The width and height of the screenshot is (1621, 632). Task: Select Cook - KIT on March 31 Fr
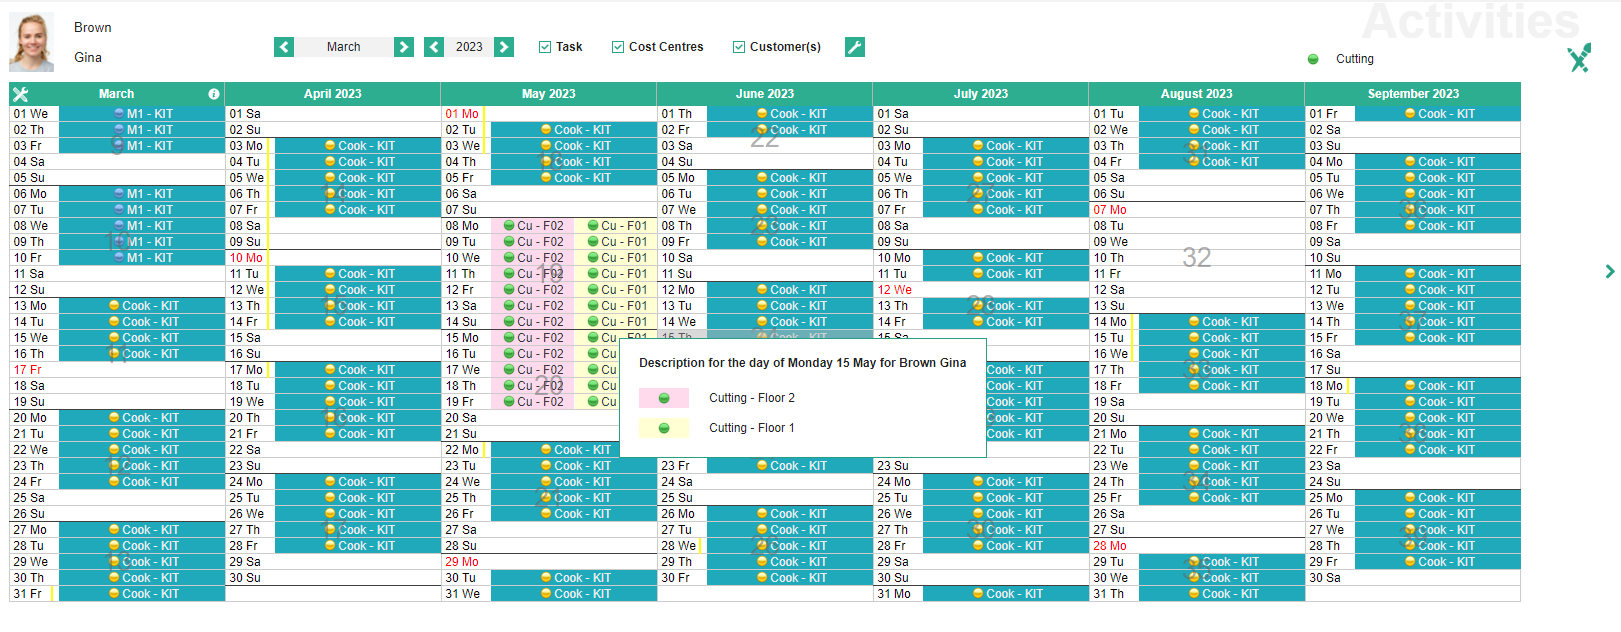pyautogui.click(x=142, y=594)
